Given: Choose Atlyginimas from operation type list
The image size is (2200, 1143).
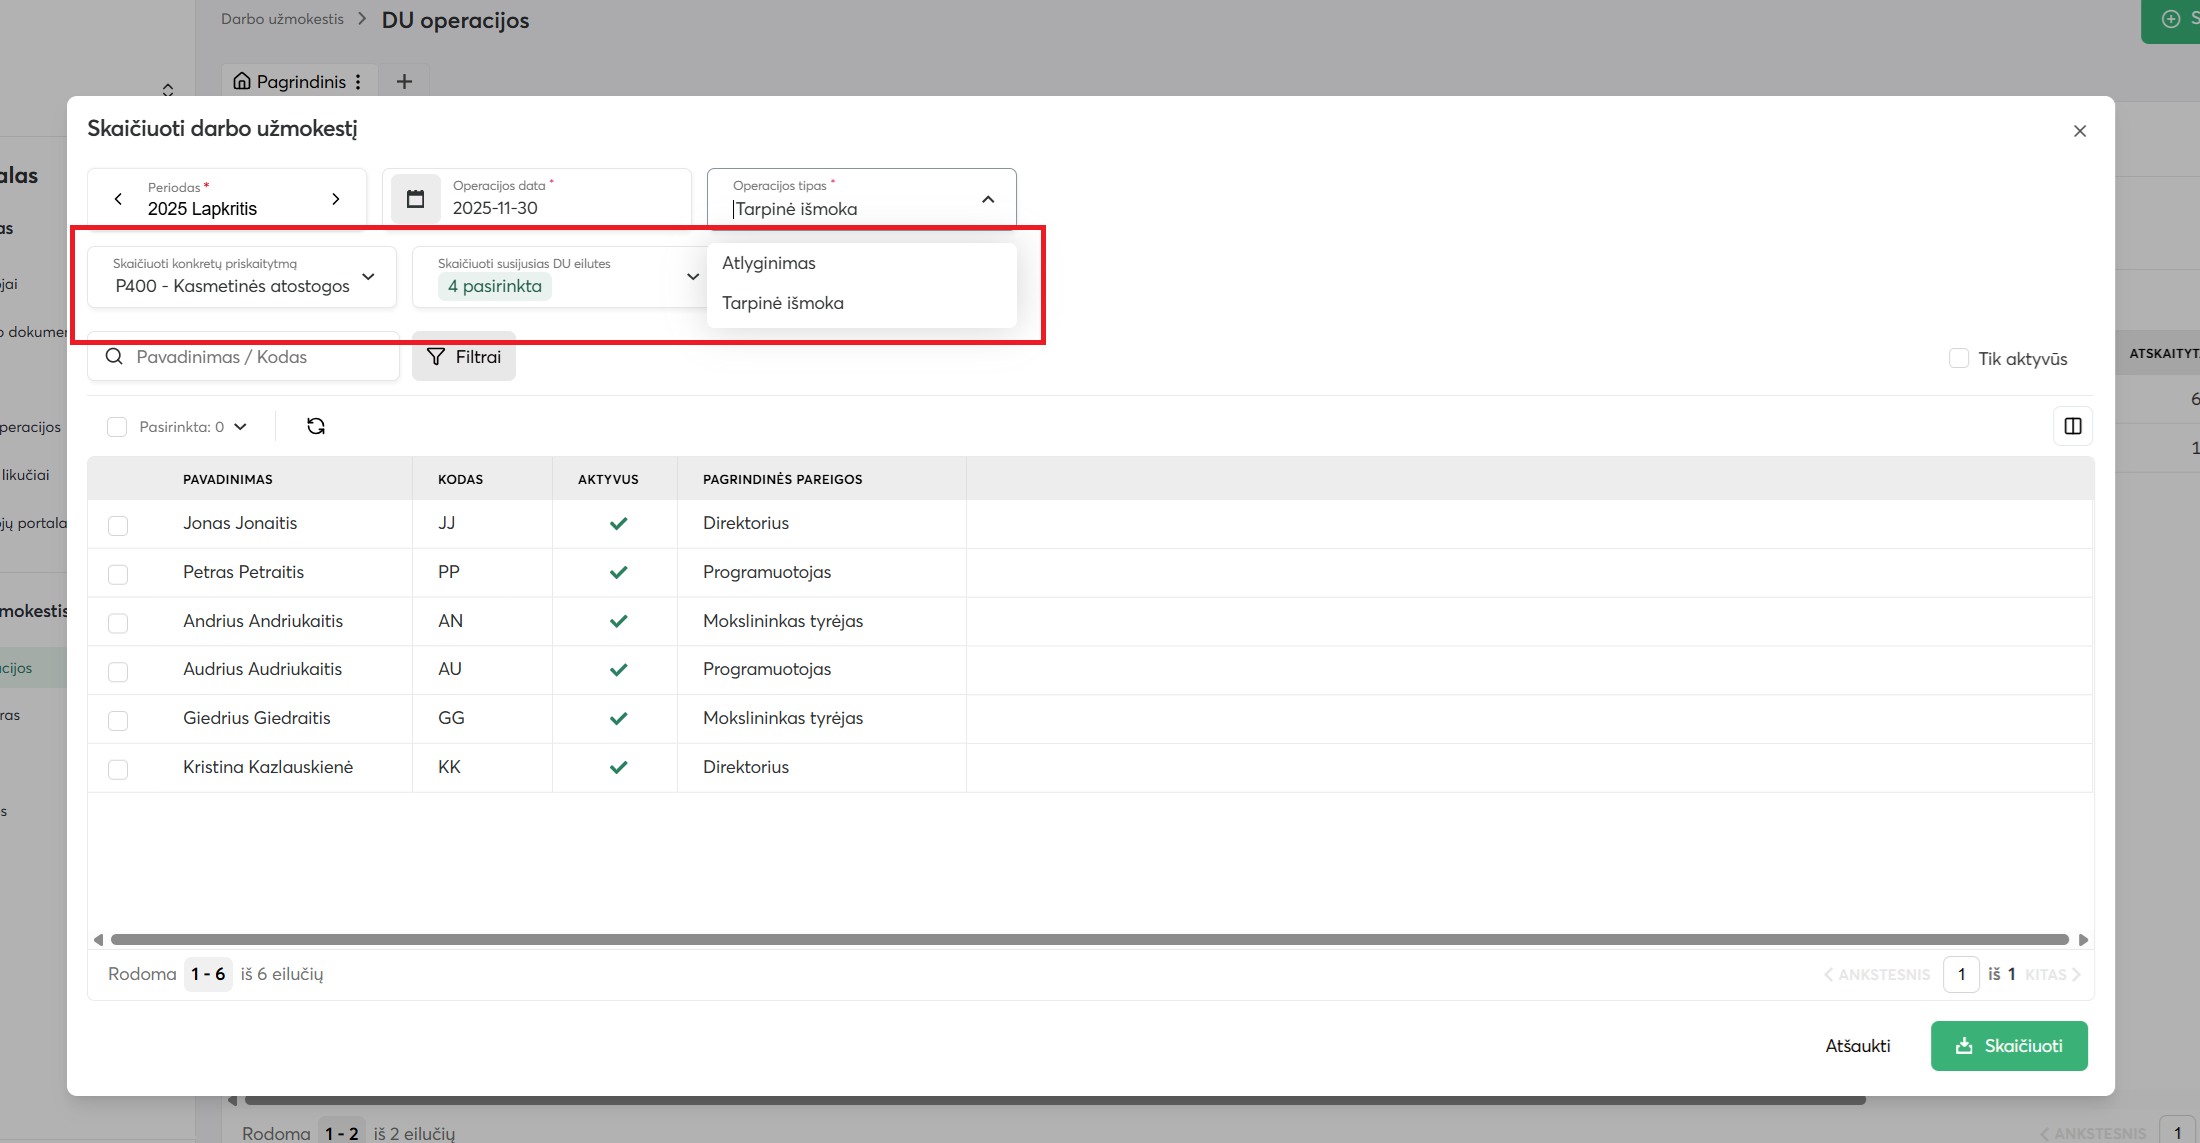Looking at the screenshot, I should pyautogui.click(x=769, y=263).
